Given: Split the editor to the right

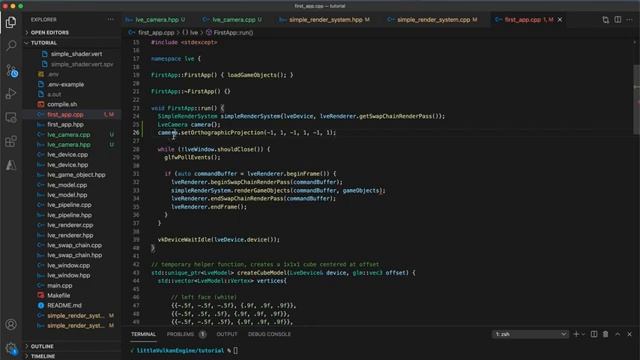Looking at the screenshot, I should point(618,20).
